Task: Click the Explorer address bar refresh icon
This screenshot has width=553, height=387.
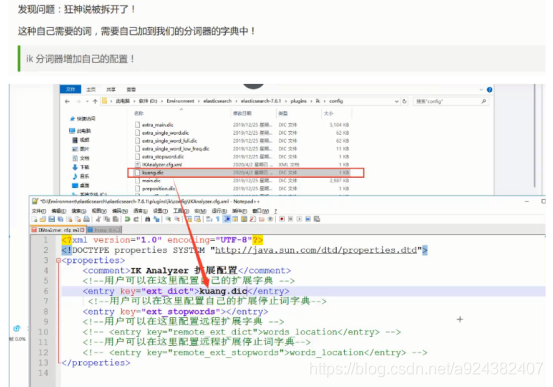Action: 404,101
